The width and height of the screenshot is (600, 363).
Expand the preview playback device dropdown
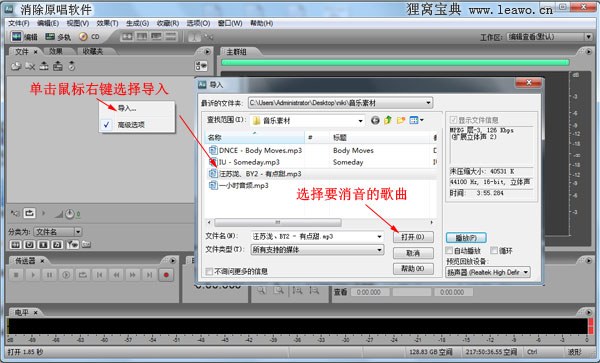click(526, 272)
